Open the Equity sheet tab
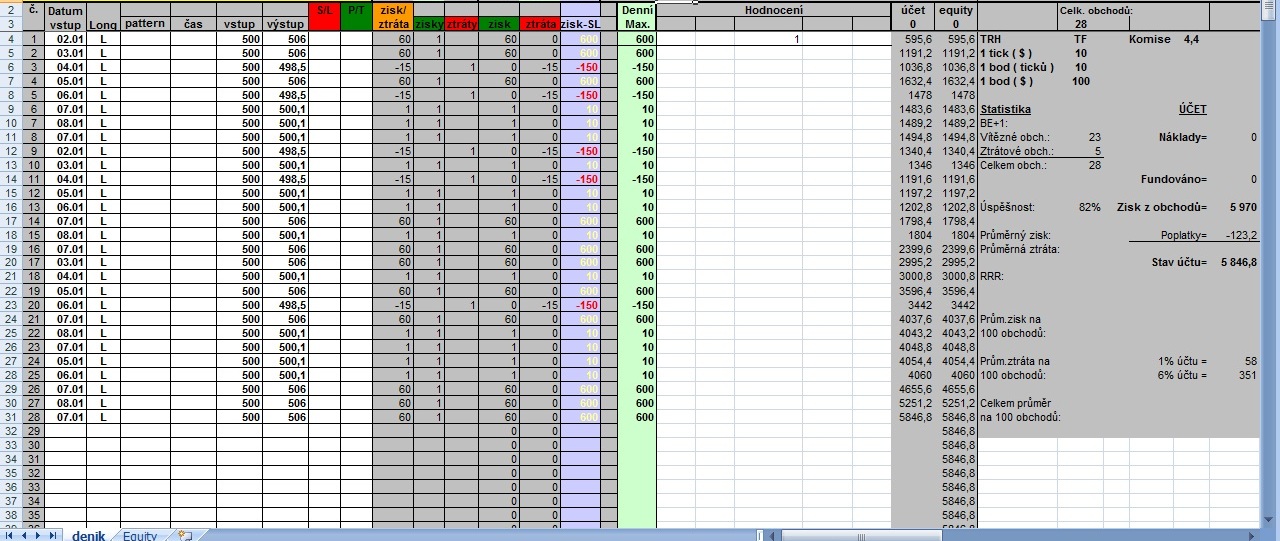 coord(140,536)
